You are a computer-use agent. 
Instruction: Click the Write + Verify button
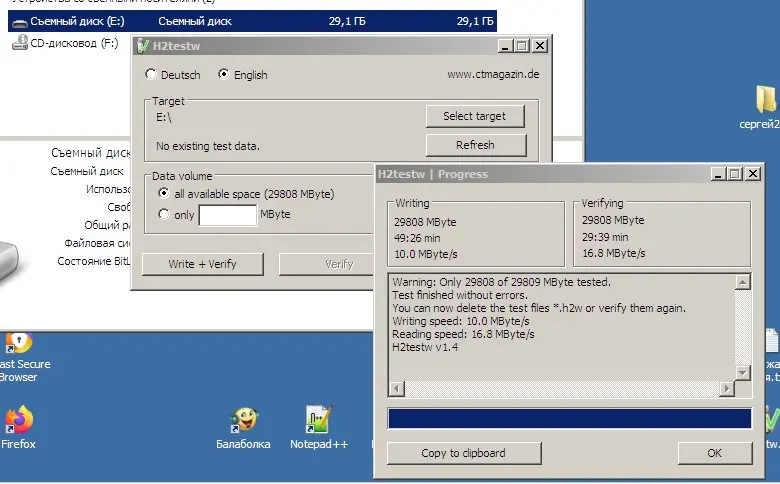click(x=202, y=264)
